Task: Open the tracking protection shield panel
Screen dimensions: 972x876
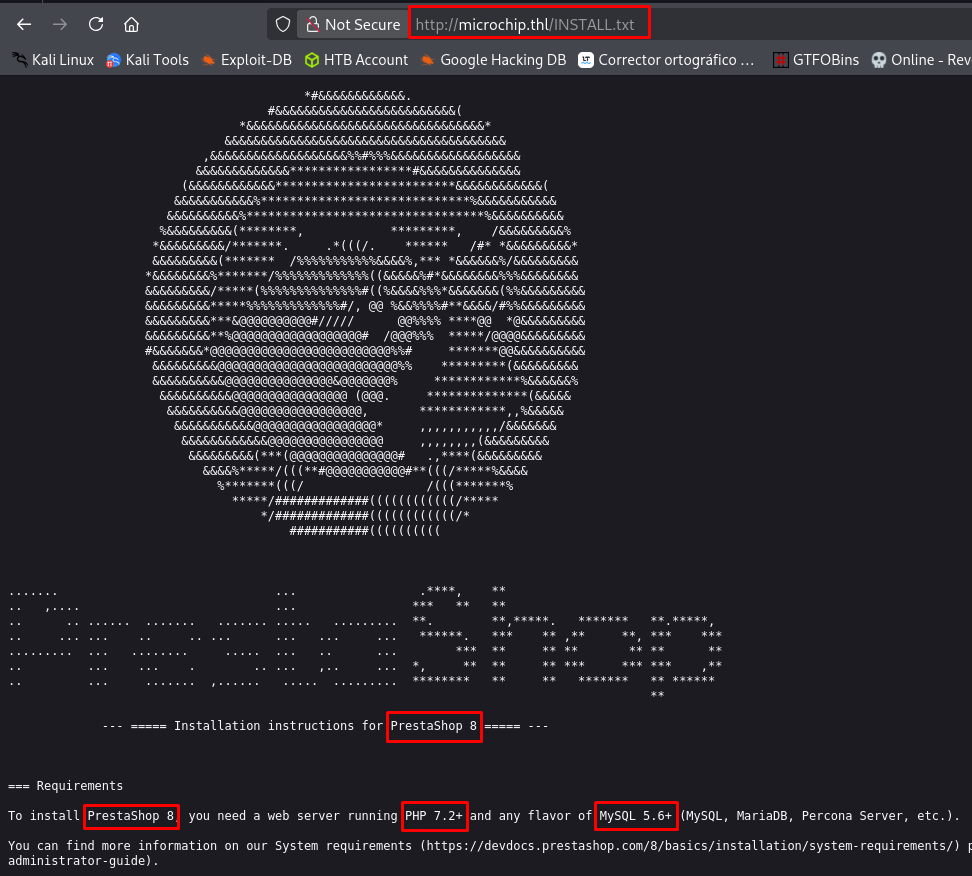Action: 283,24
